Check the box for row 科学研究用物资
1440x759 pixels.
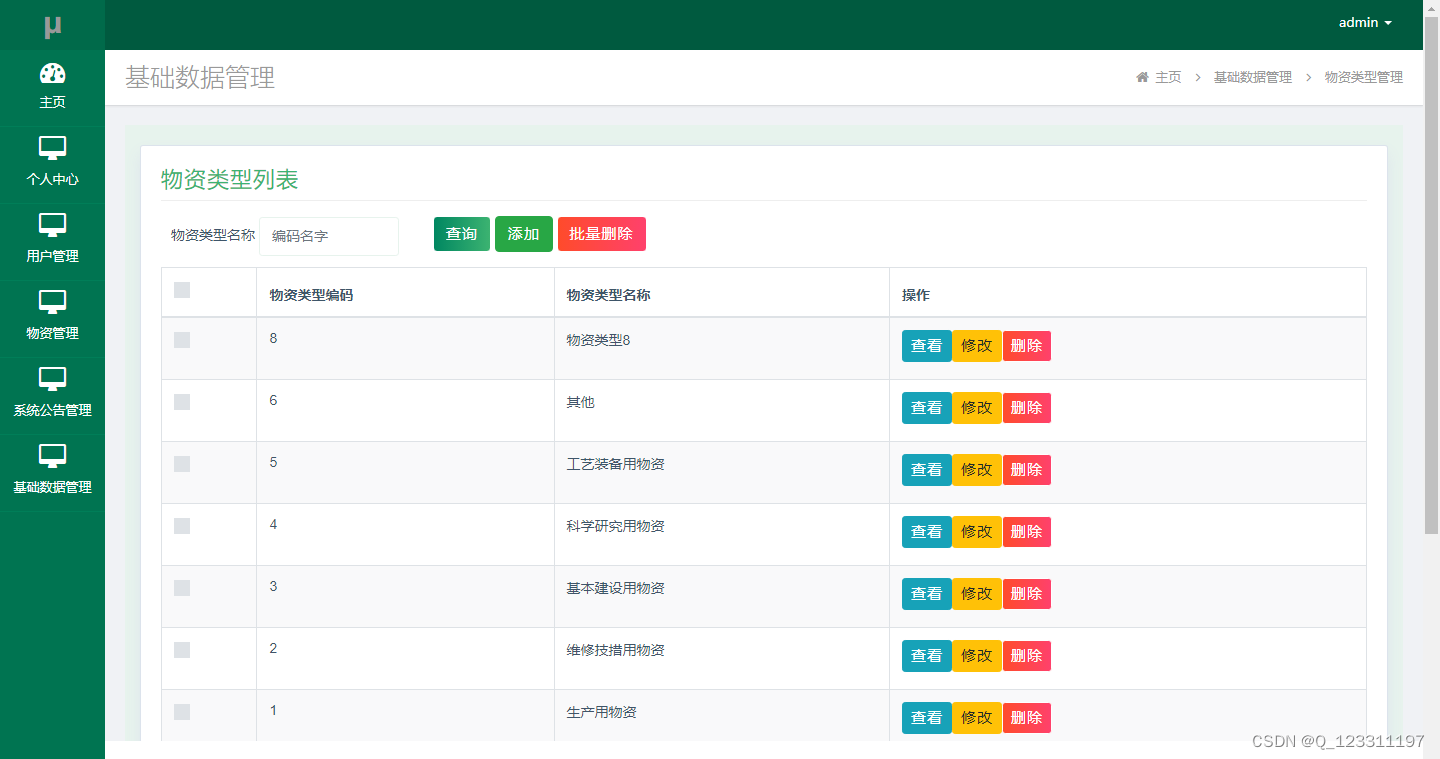click(182, 526)
